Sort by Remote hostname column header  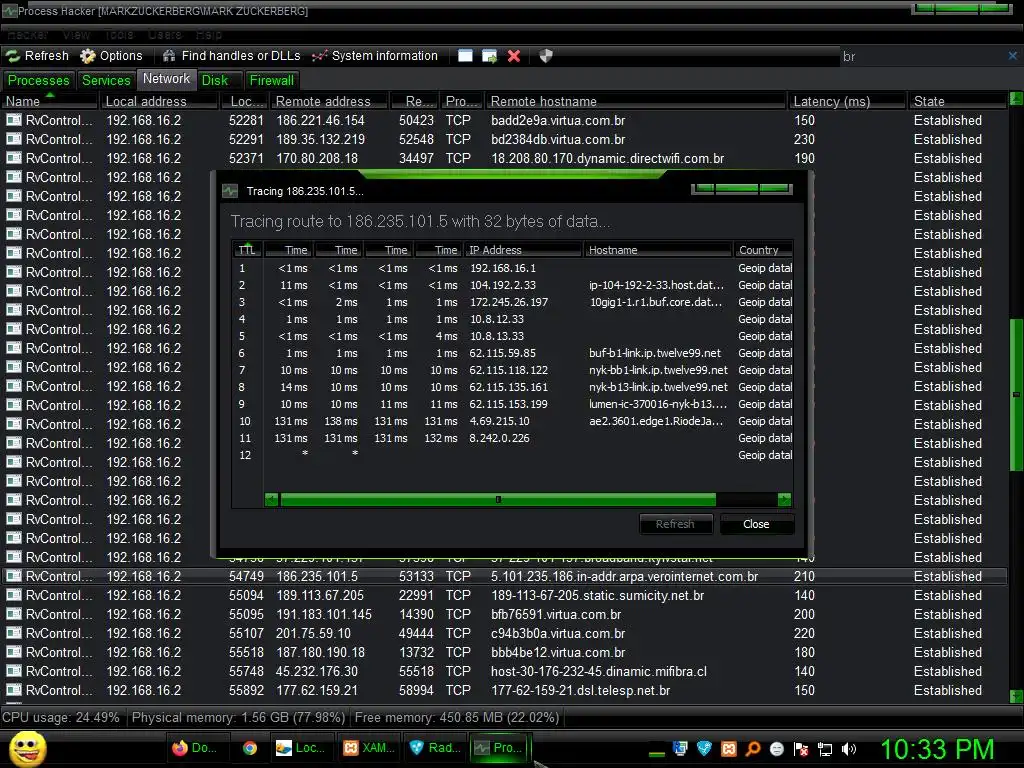click(635, 101)
